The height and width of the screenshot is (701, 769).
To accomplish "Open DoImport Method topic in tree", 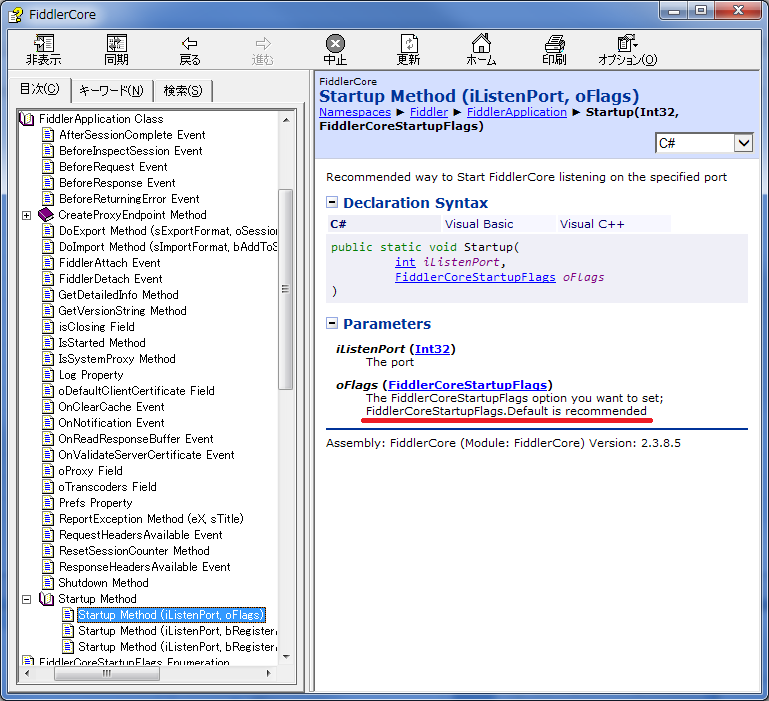I will pos(168,246).
